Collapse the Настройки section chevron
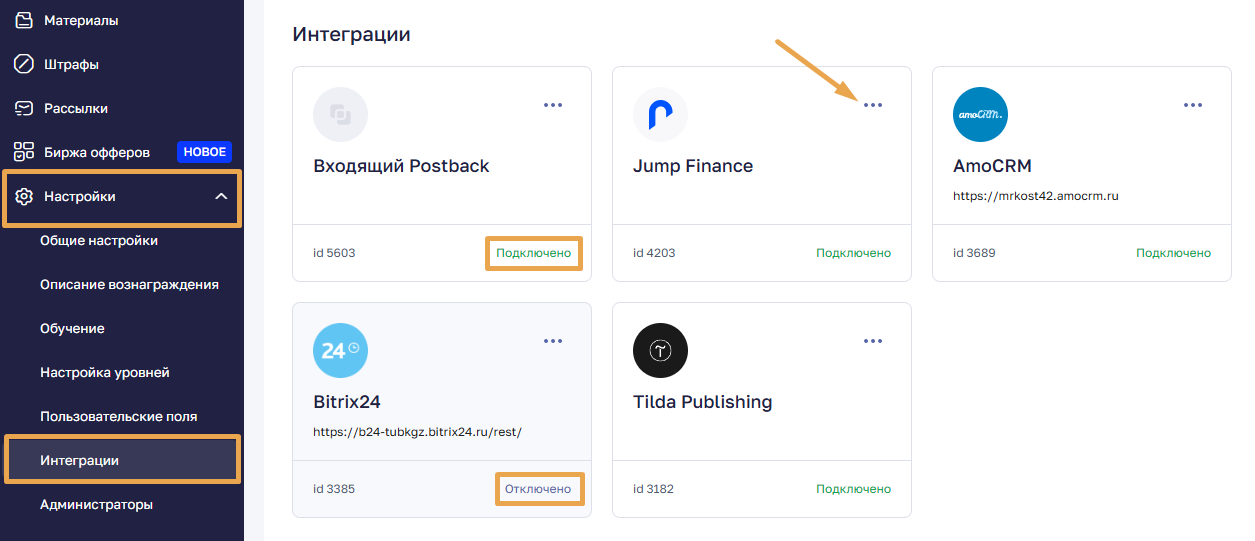This screenshot has height=541, width=1255. click(221, 197)
